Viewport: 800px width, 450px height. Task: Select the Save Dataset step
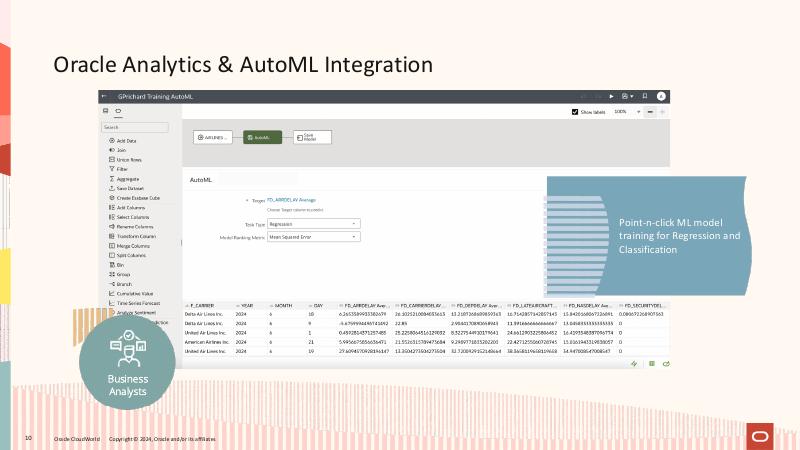(126, 188)
